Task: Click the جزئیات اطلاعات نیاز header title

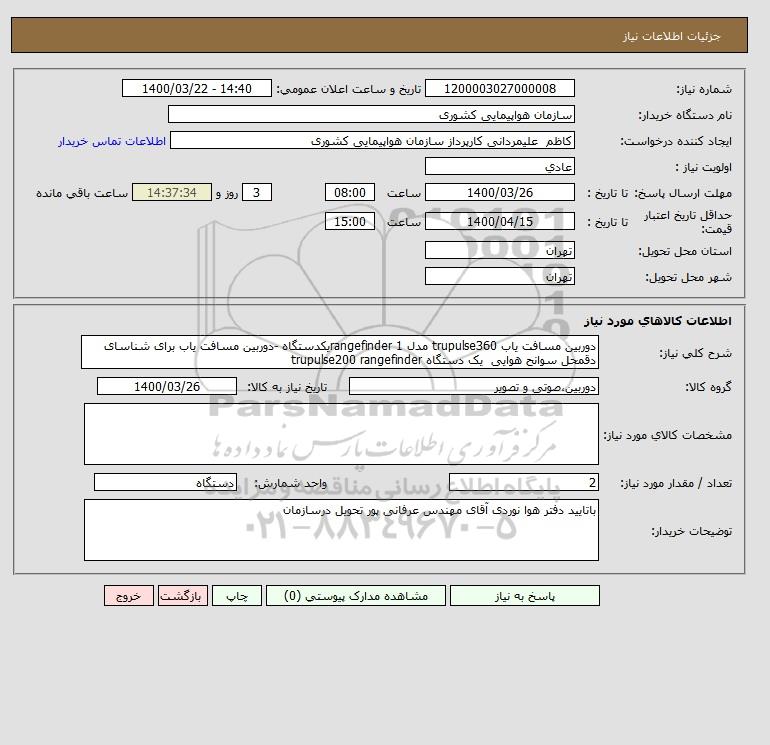Action: [671, 36]
